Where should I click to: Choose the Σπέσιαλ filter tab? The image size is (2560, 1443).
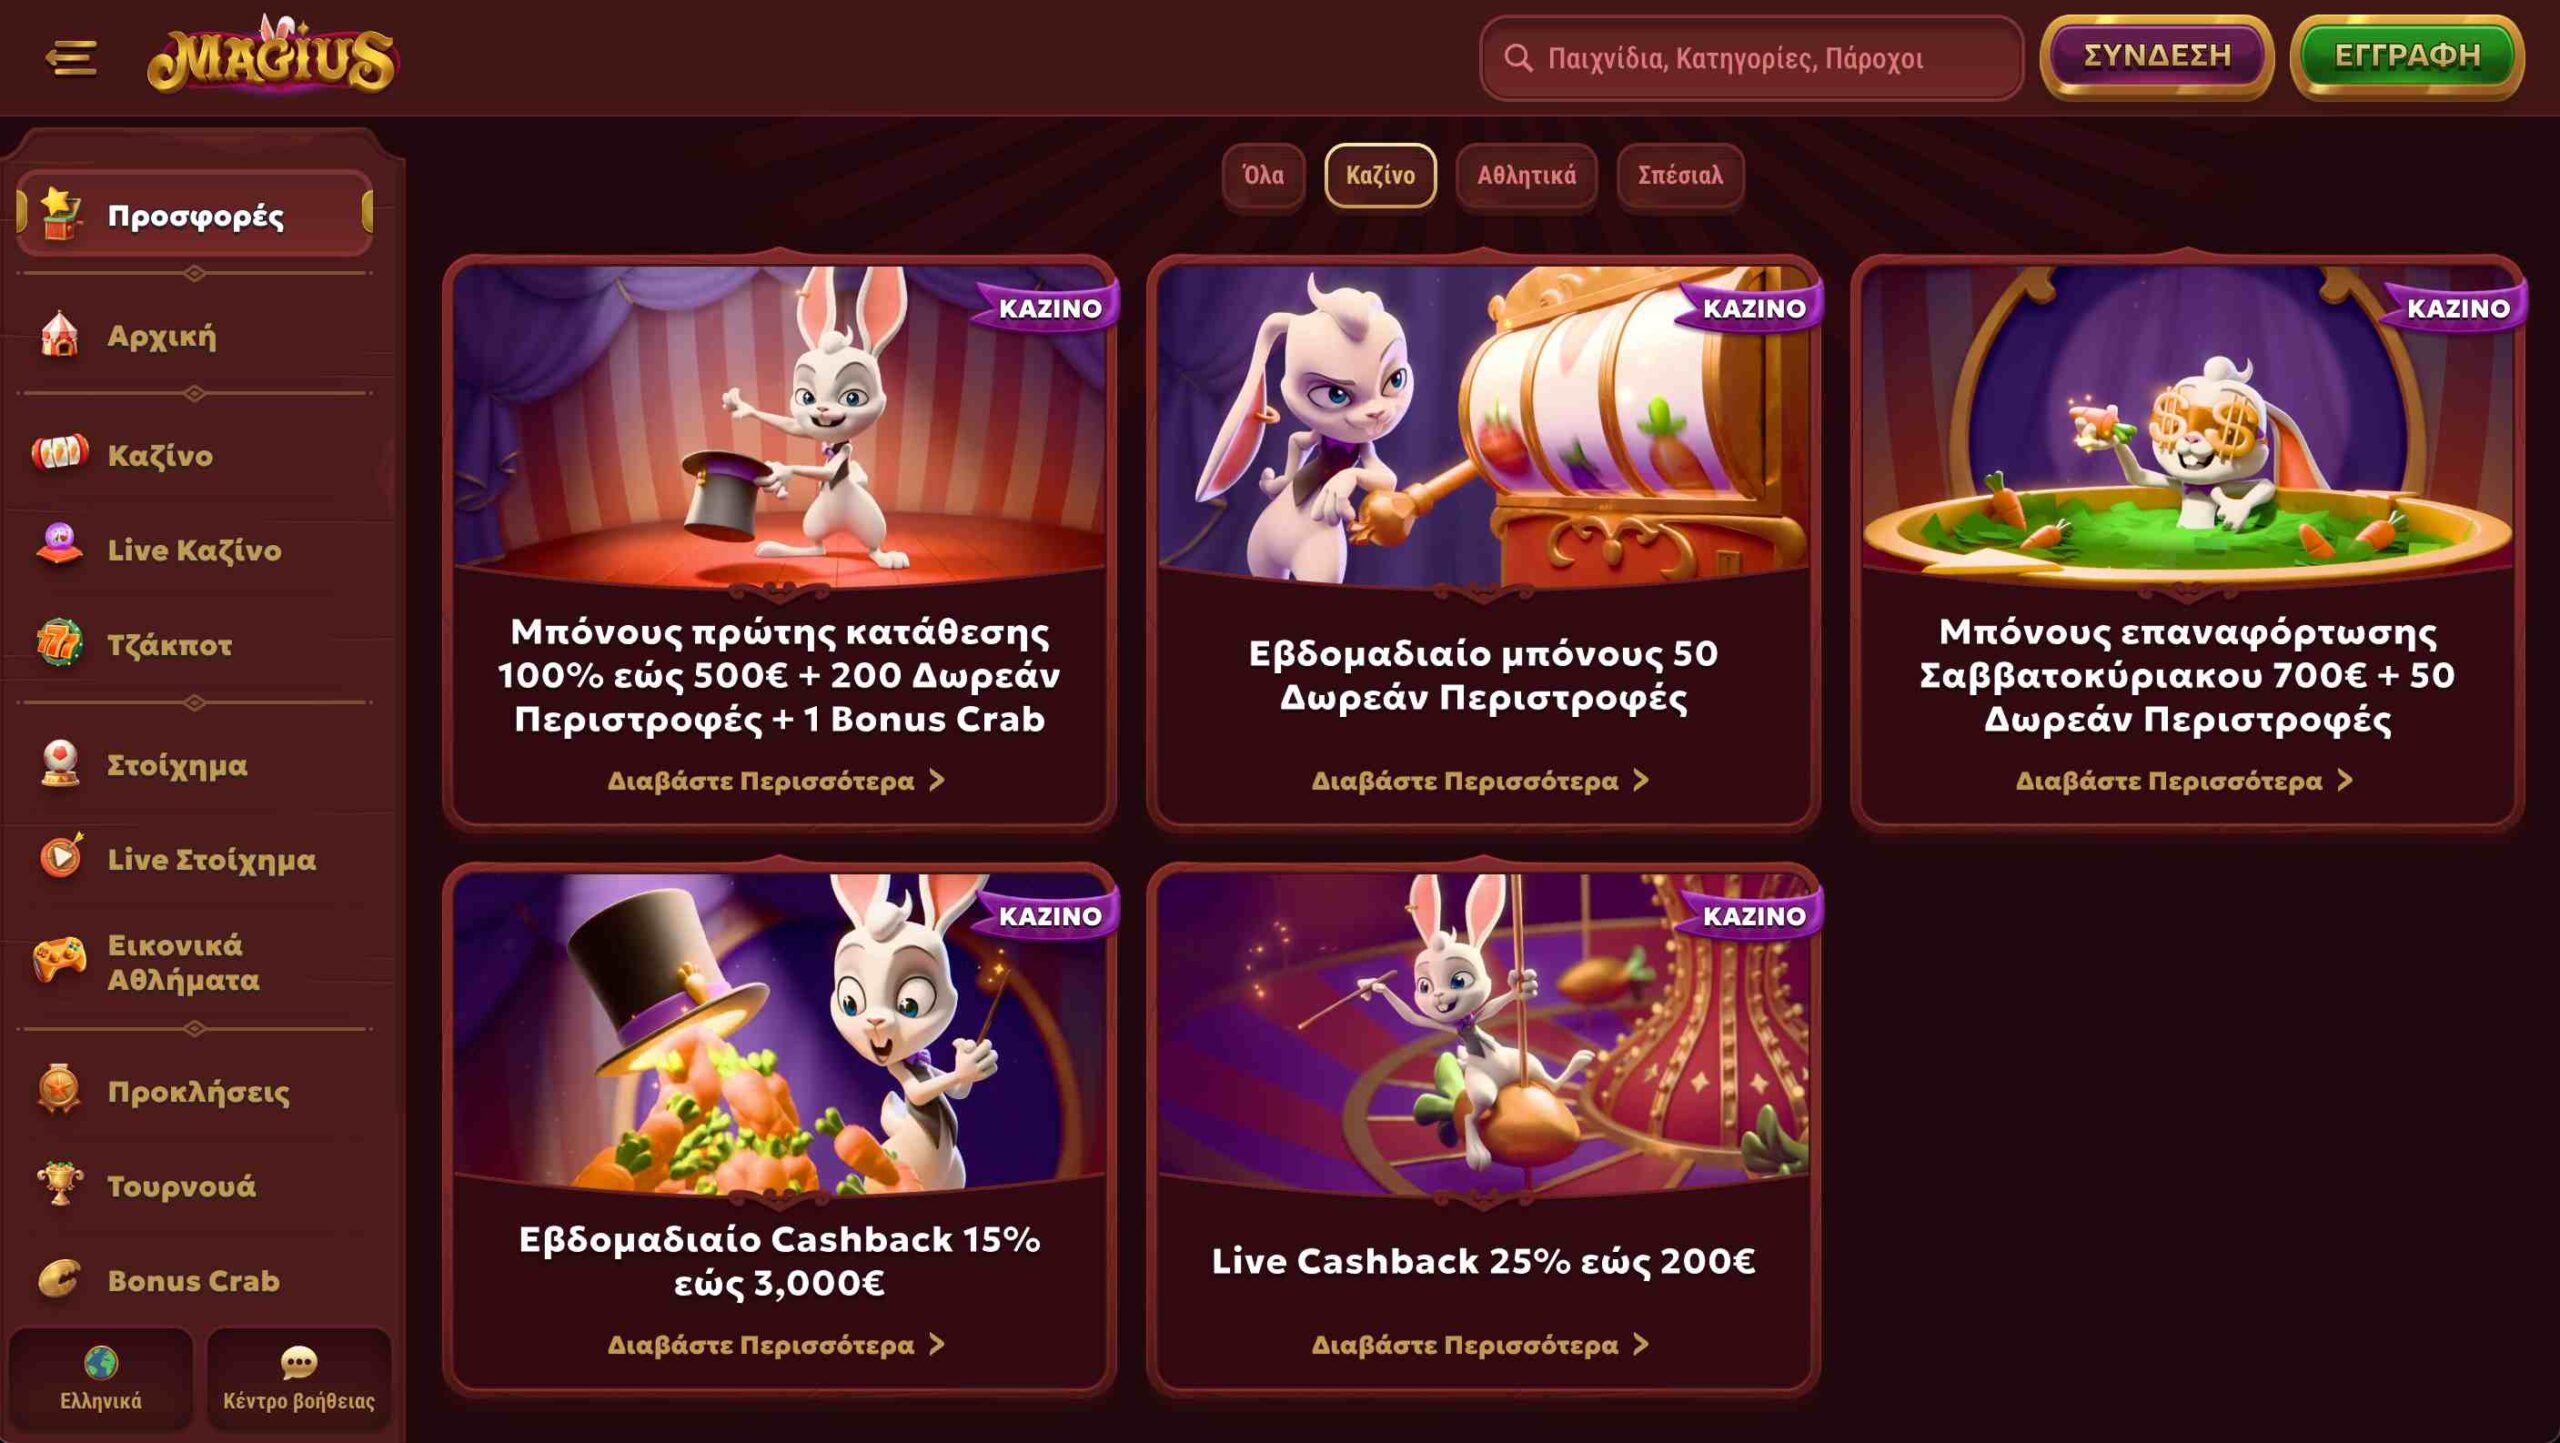pos(1680,176)
